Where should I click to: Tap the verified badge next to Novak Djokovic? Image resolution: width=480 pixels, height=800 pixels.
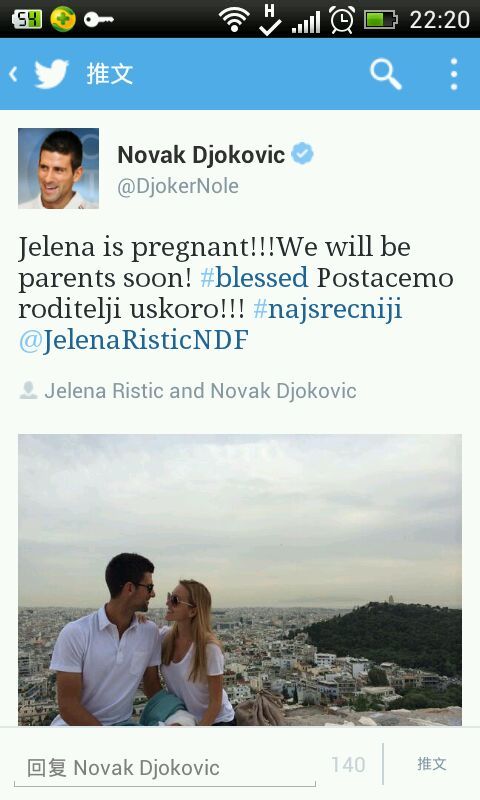click(x=302, y=154)
